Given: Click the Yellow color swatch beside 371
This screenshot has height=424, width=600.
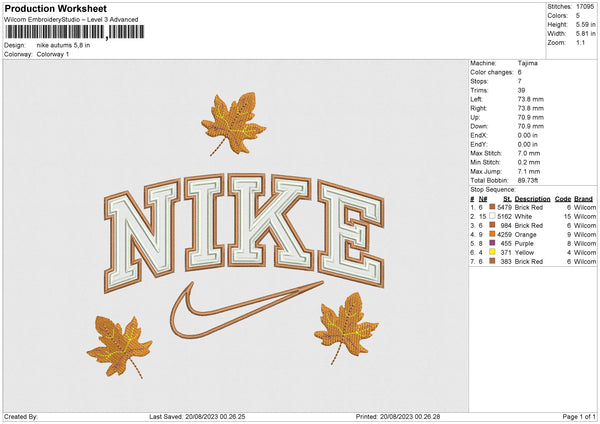Looking at the screenshot, I should [492, 252].
